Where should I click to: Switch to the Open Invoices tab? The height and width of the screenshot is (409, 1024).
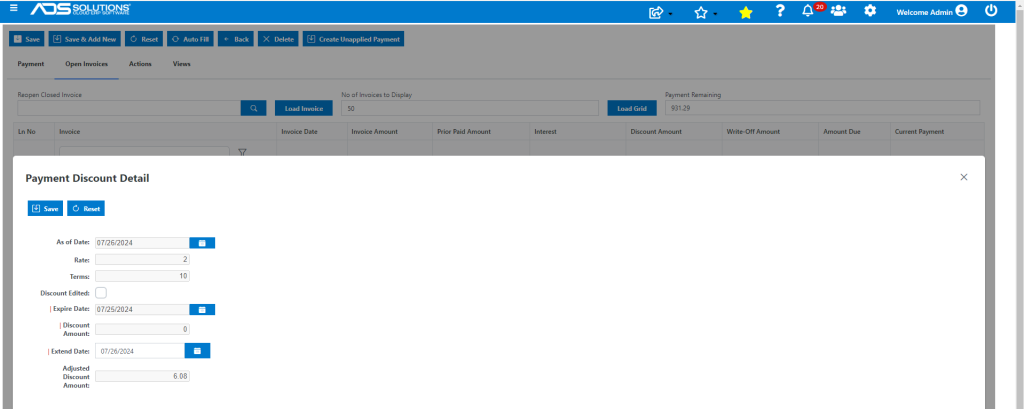point(87,64)
